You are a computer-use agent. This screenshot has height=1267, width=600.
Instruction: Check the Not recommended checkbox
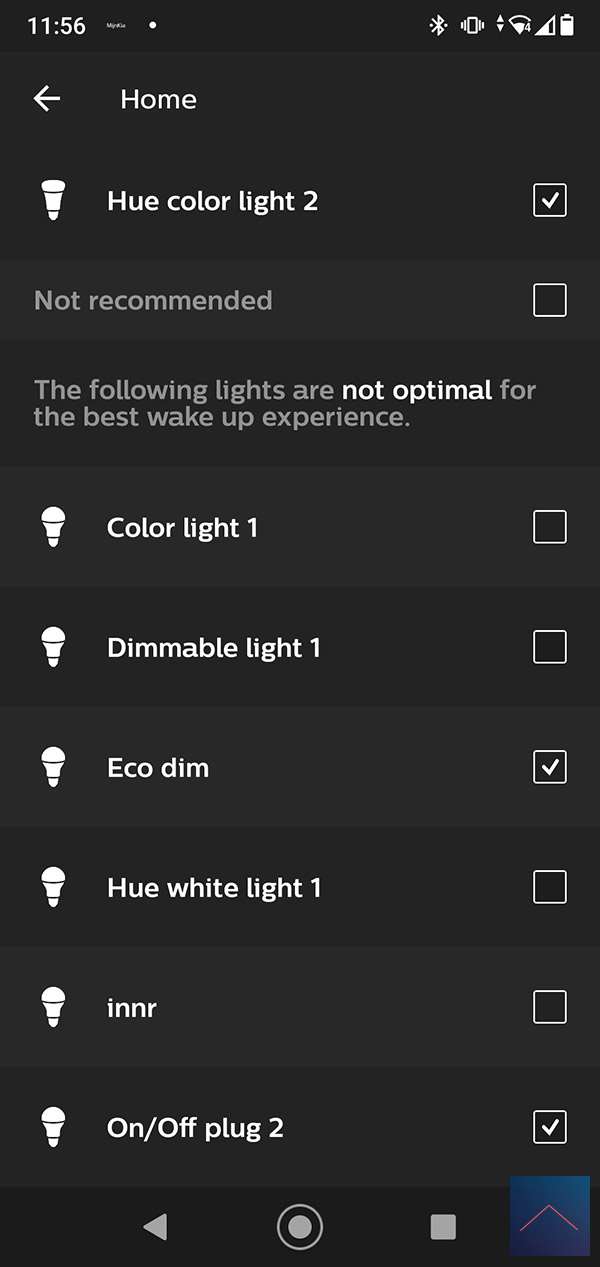550,300
